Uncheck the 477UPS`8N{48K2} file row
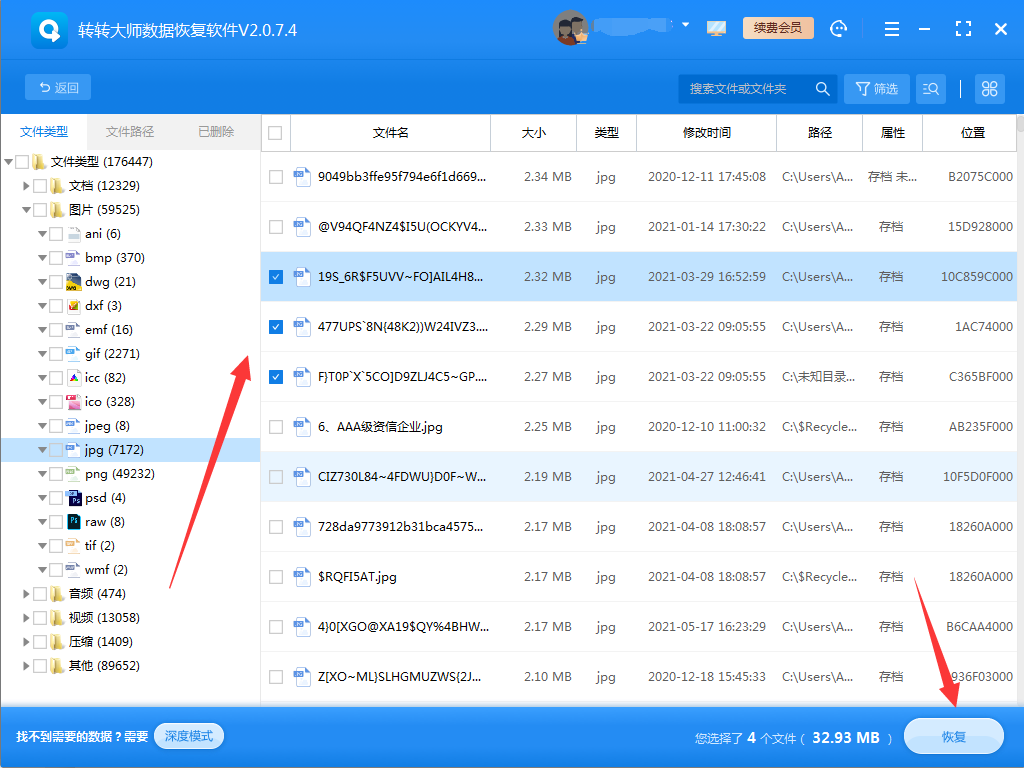1024x768 pixels. click(276, 326)
